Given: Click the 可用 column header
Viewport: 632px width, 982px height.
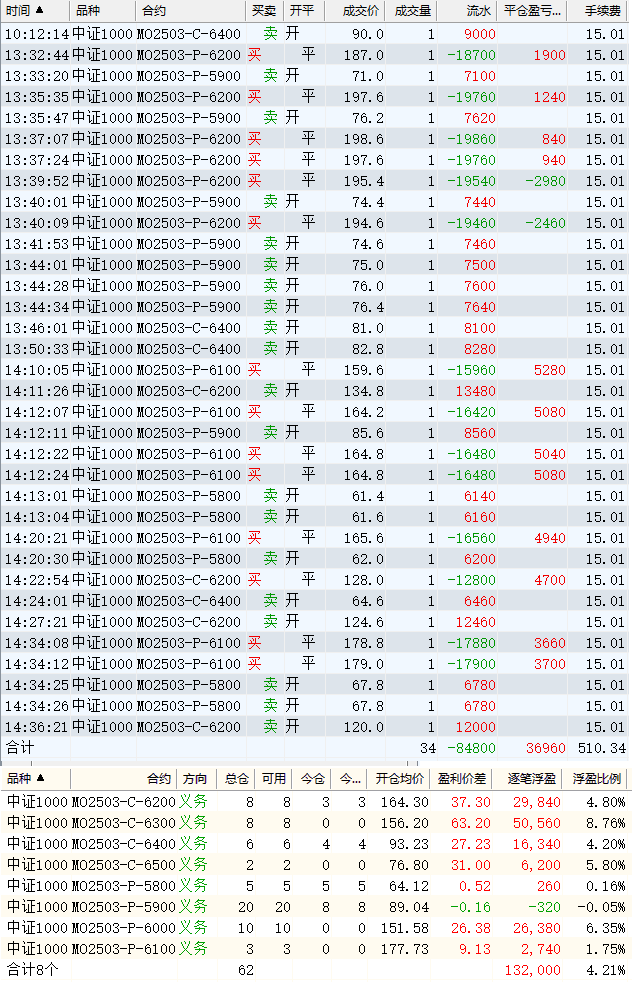Looking at the screenshot, I should tap(274, 778).
